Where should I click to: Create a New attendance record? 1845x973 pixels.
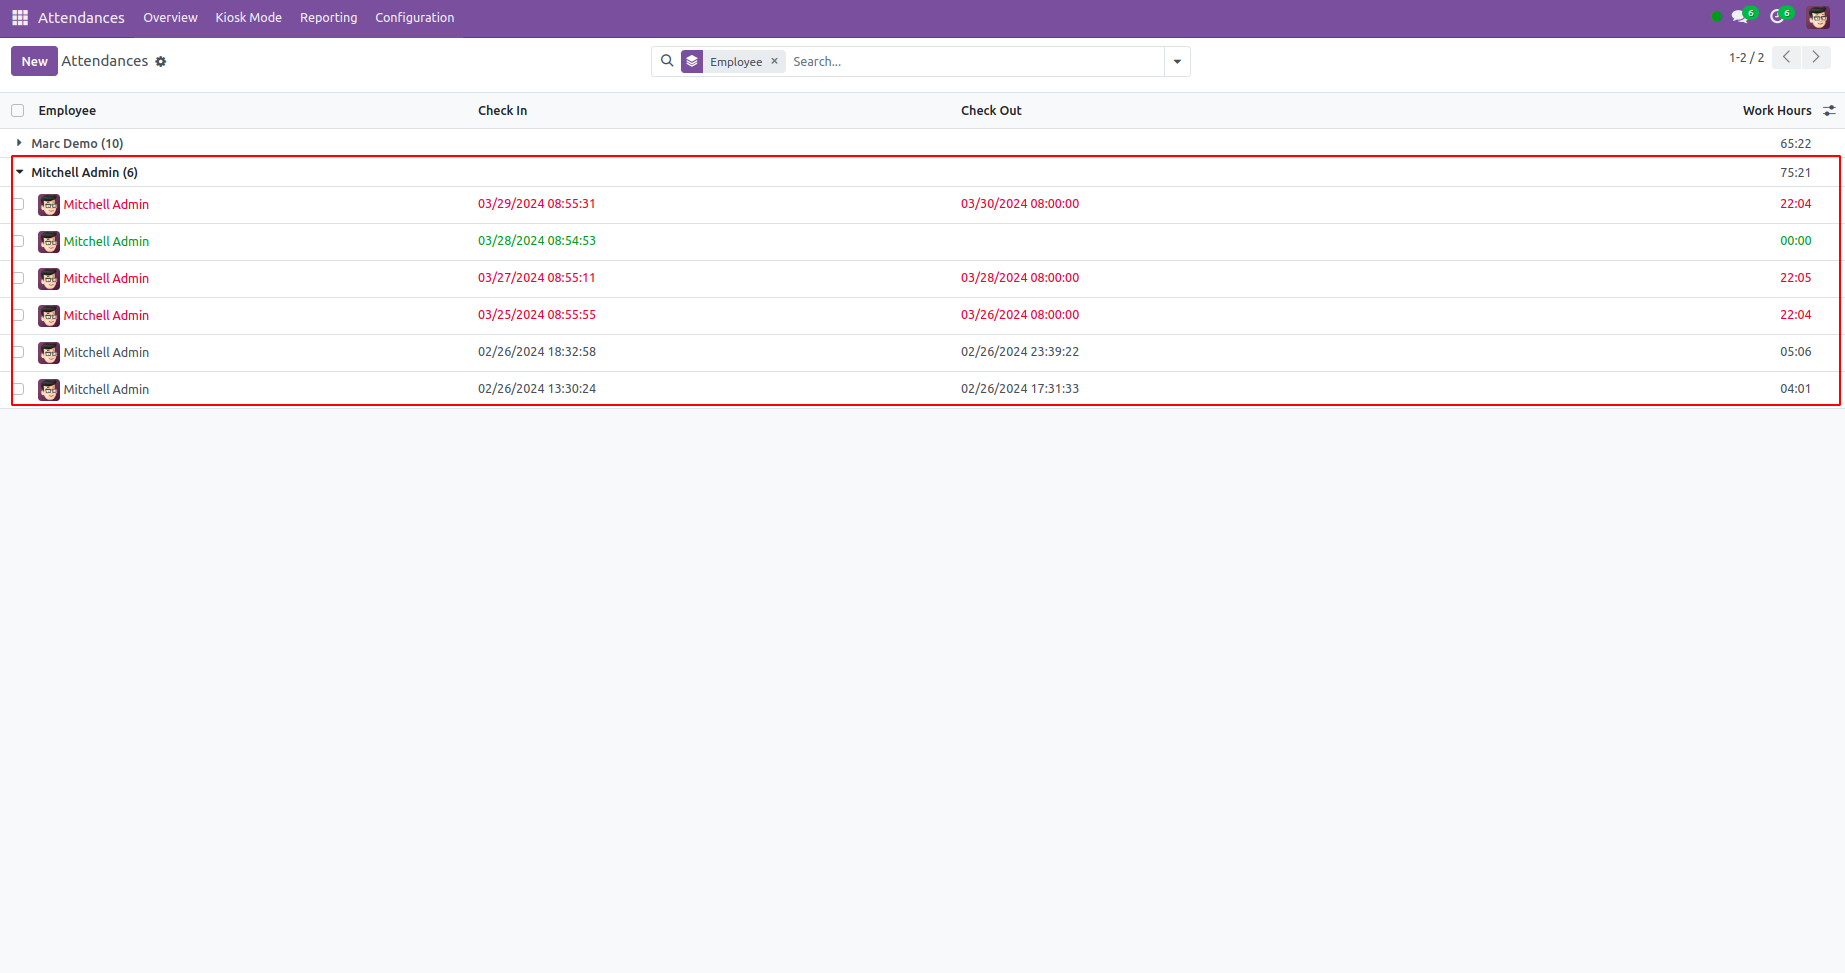tap(34, 61)
